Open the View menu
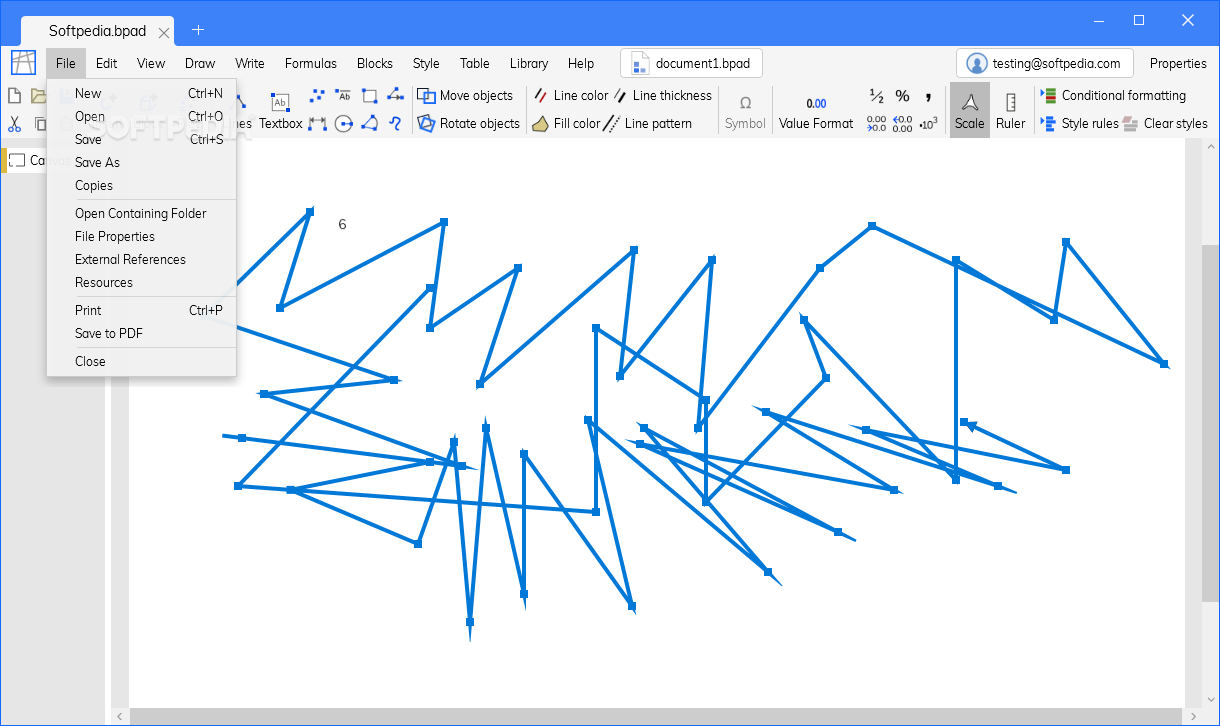The height and width of the screenshot is (726, 1220). point(151,63)
